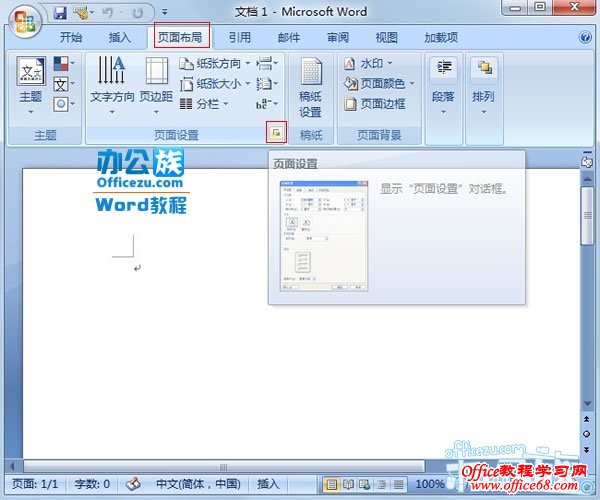This screenshot has height=500, width=600.
Task: Launch 页面设置 dialog launcher arrow
Action: [276, 133]
